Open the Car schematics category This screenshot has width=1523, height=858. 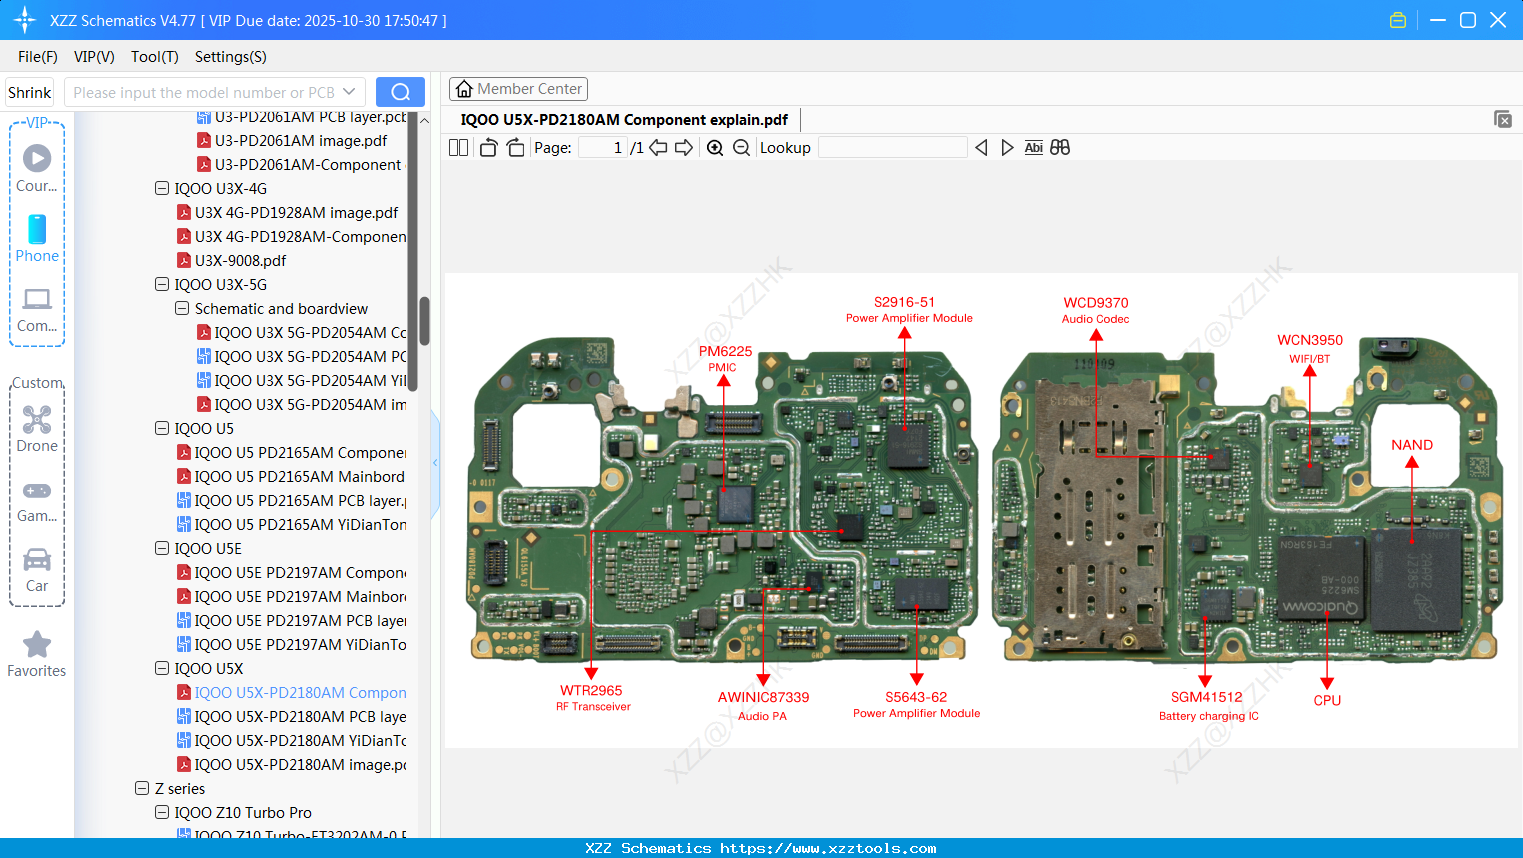37,570
